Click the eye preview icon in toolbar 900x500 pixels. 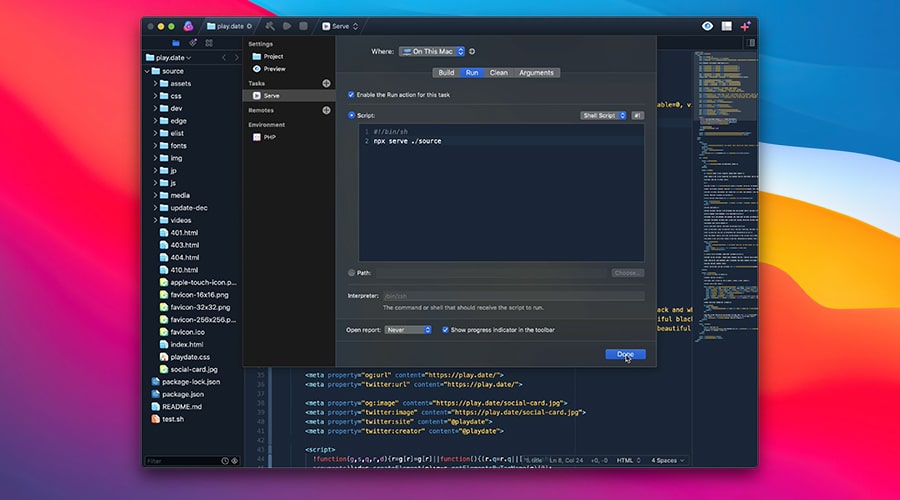point(707,26)
